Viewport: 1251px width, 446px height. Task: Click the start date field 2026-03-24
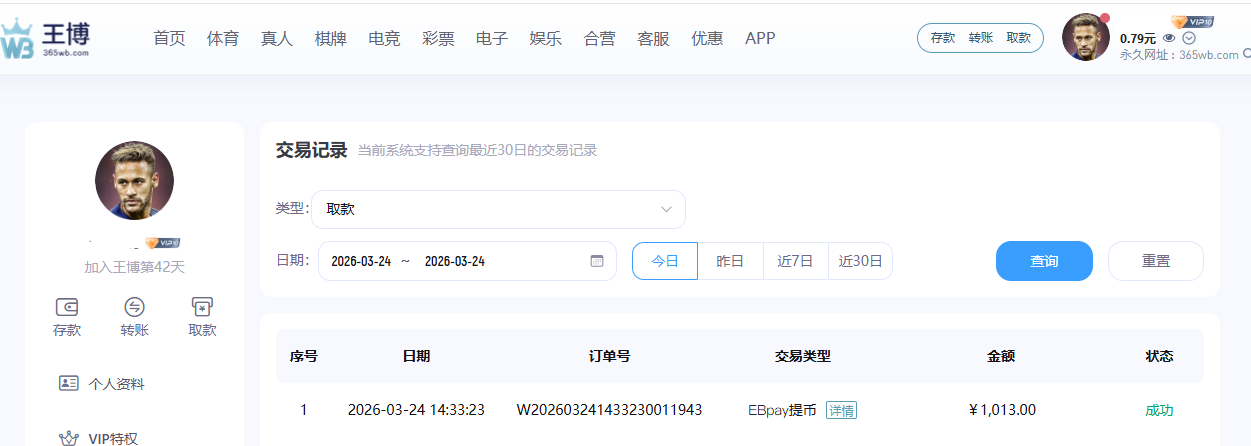click(x=361, y=261)
